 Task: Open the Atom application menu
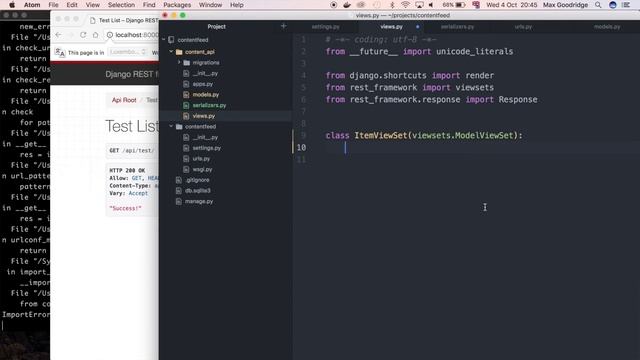(x=32, y=5)
